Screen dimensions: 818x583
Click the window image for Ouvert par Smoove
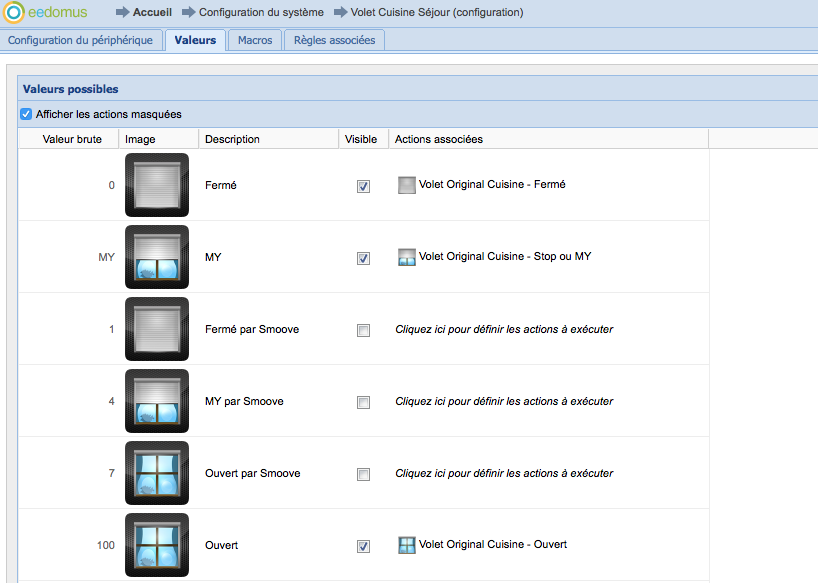pyautogui.click(x=157, y=473)
